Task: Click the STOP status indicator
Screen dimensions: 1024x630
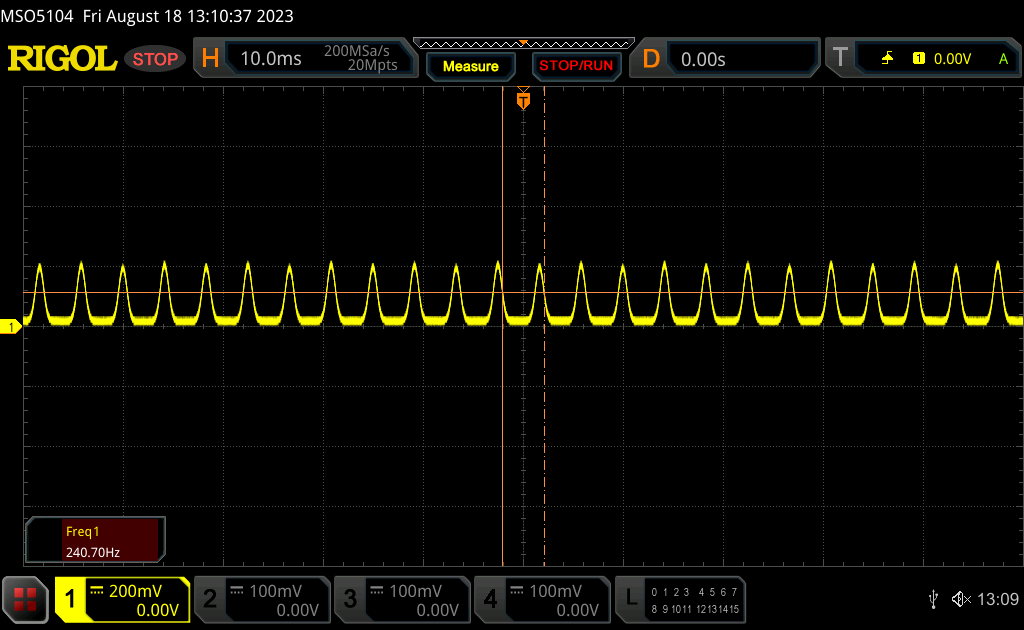Action: [x=155, y=59]
